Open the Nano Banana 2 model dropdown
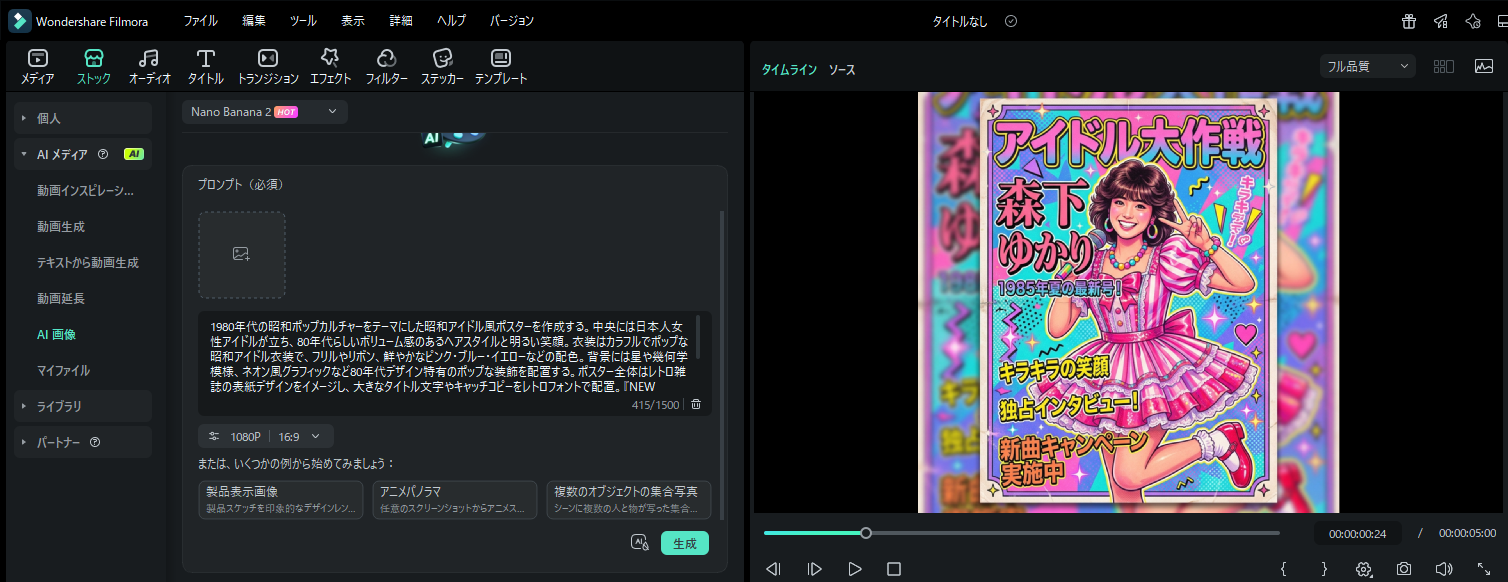Image resolution: width=1508 pixels, height=582 pixels. (265, 112)
